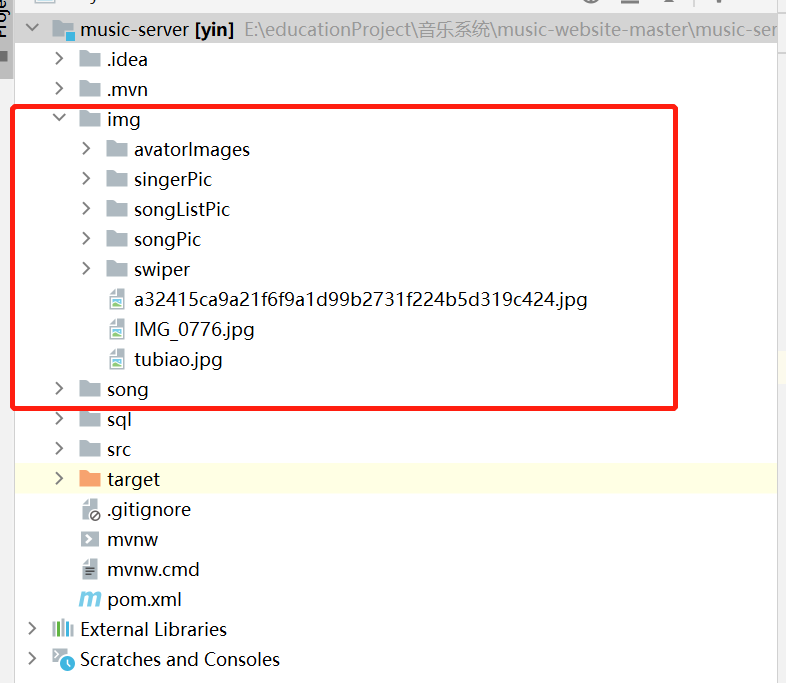786x683 pixels.
Task: Select the .idea folder name
Action: pos(127,59)
